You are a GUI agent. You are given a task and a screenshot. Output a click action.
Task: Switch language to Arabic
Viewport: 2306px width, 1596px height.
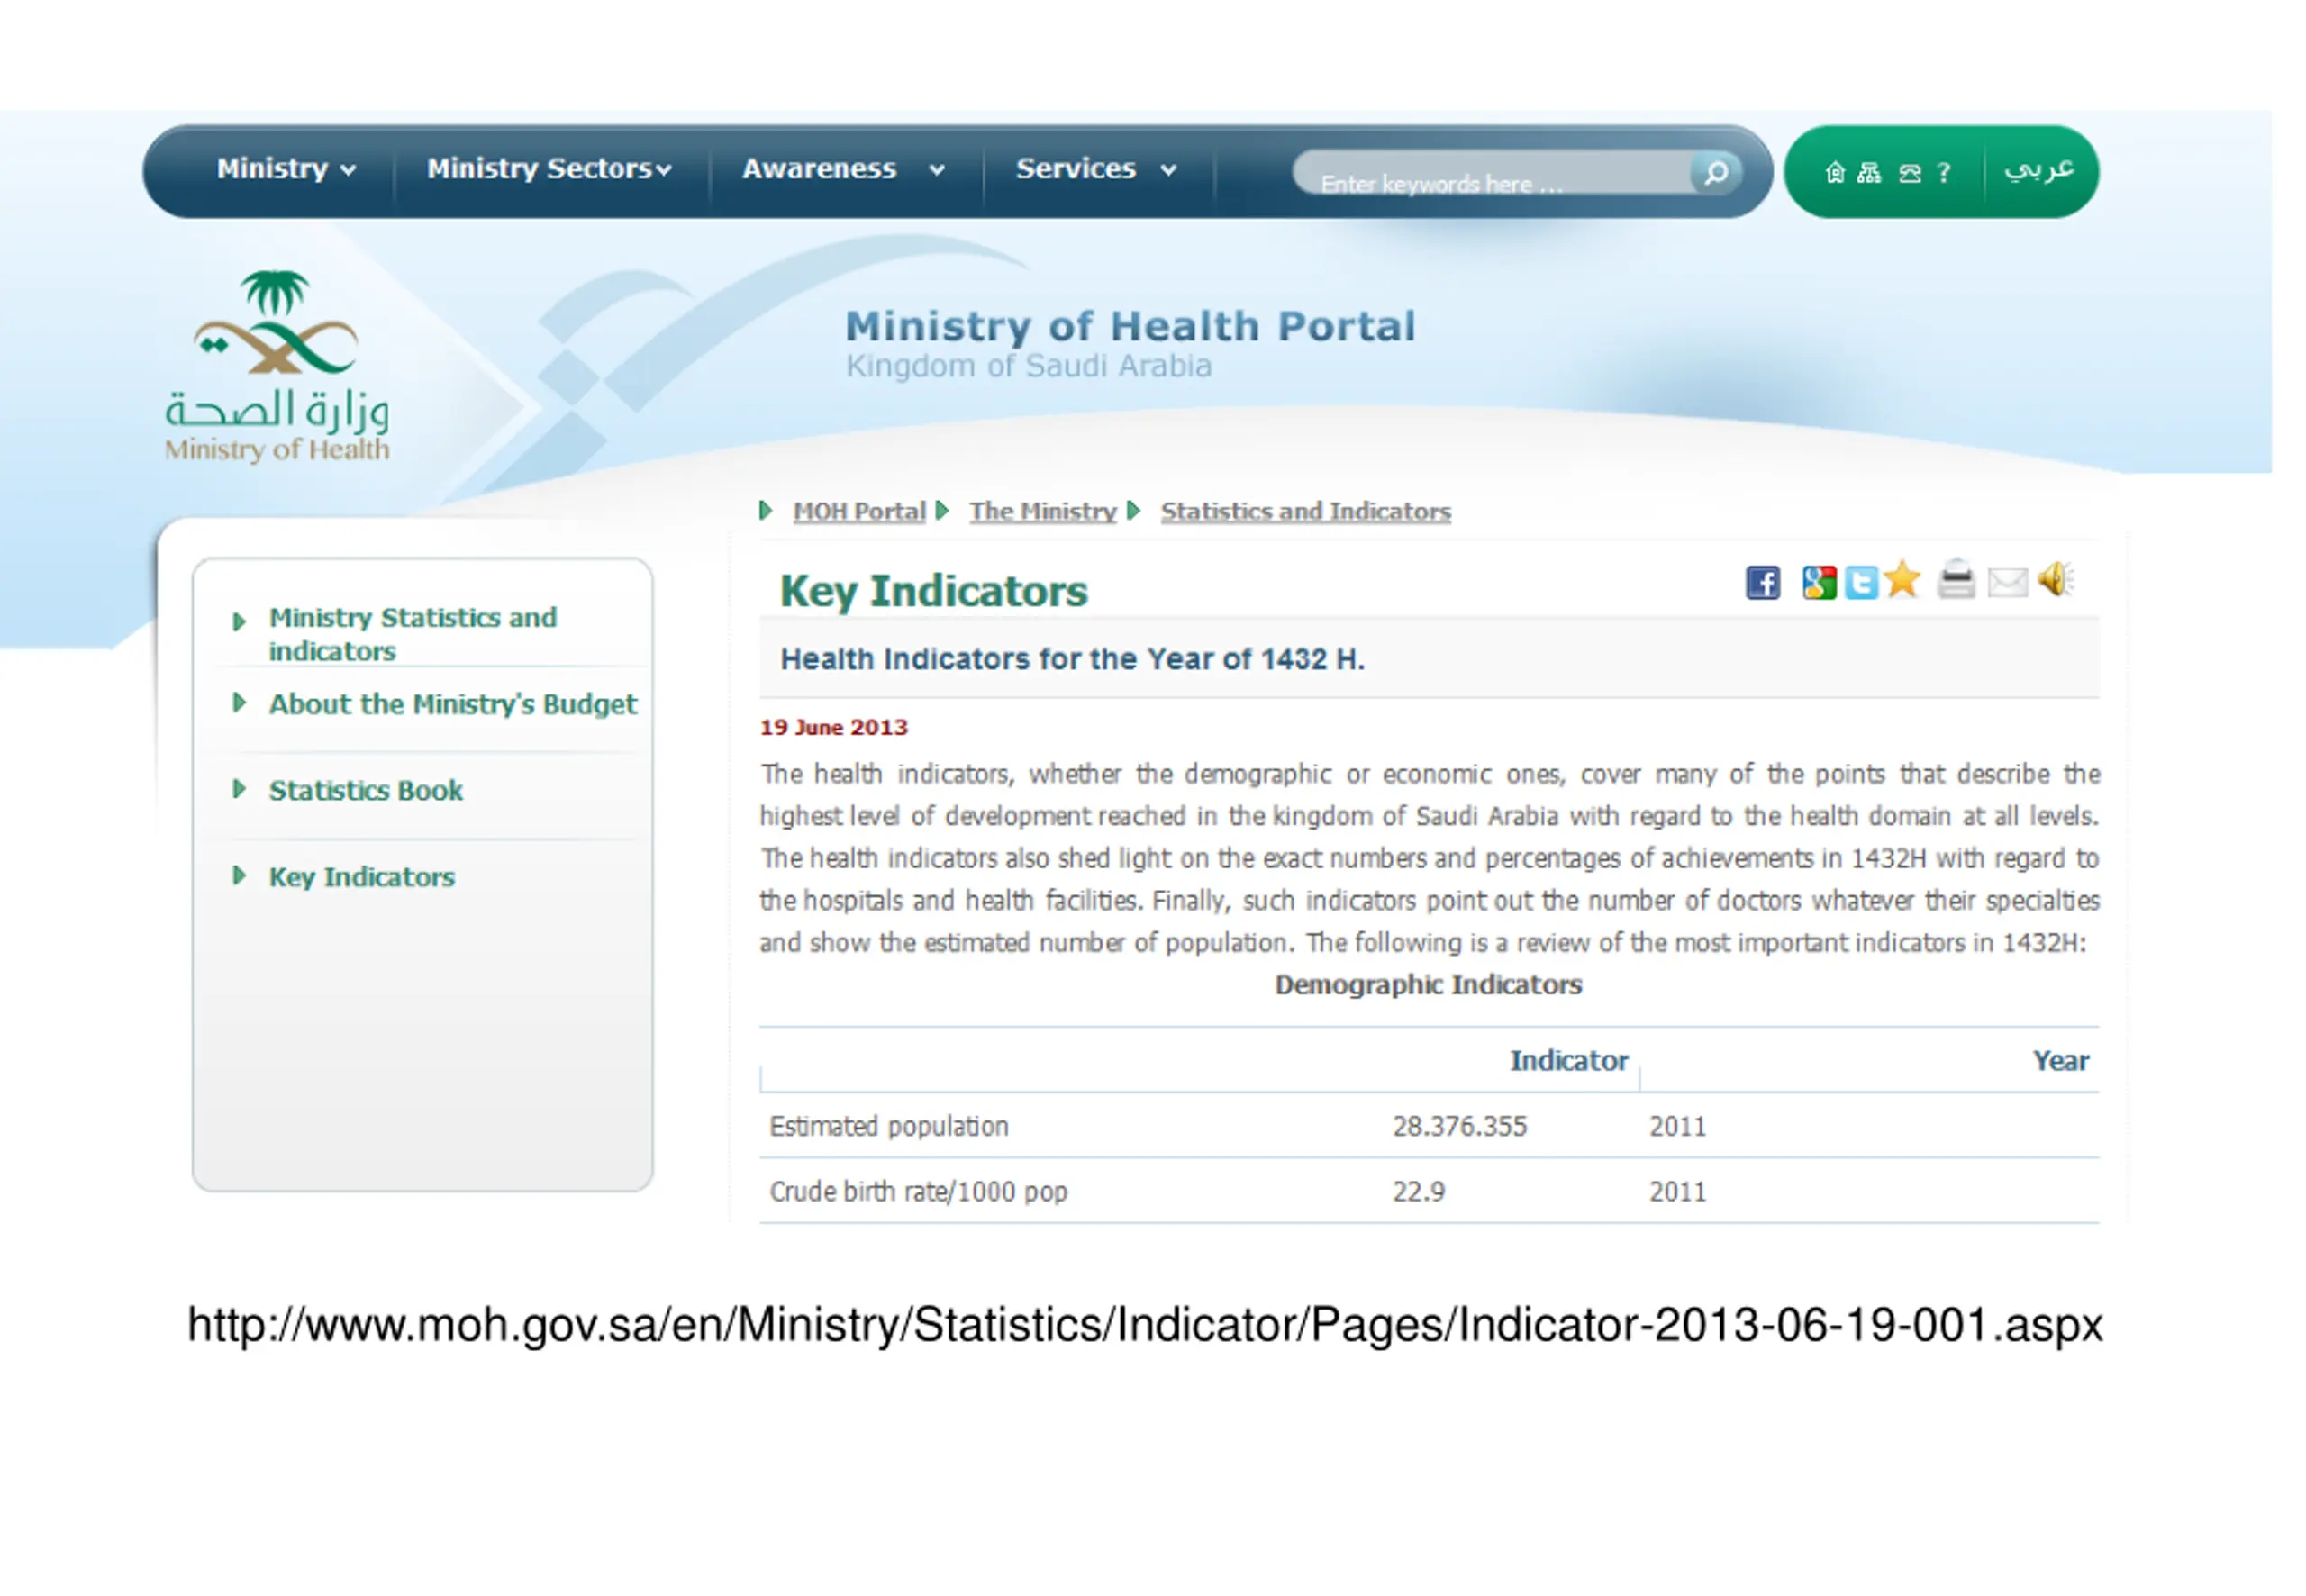pos(2038,170)
